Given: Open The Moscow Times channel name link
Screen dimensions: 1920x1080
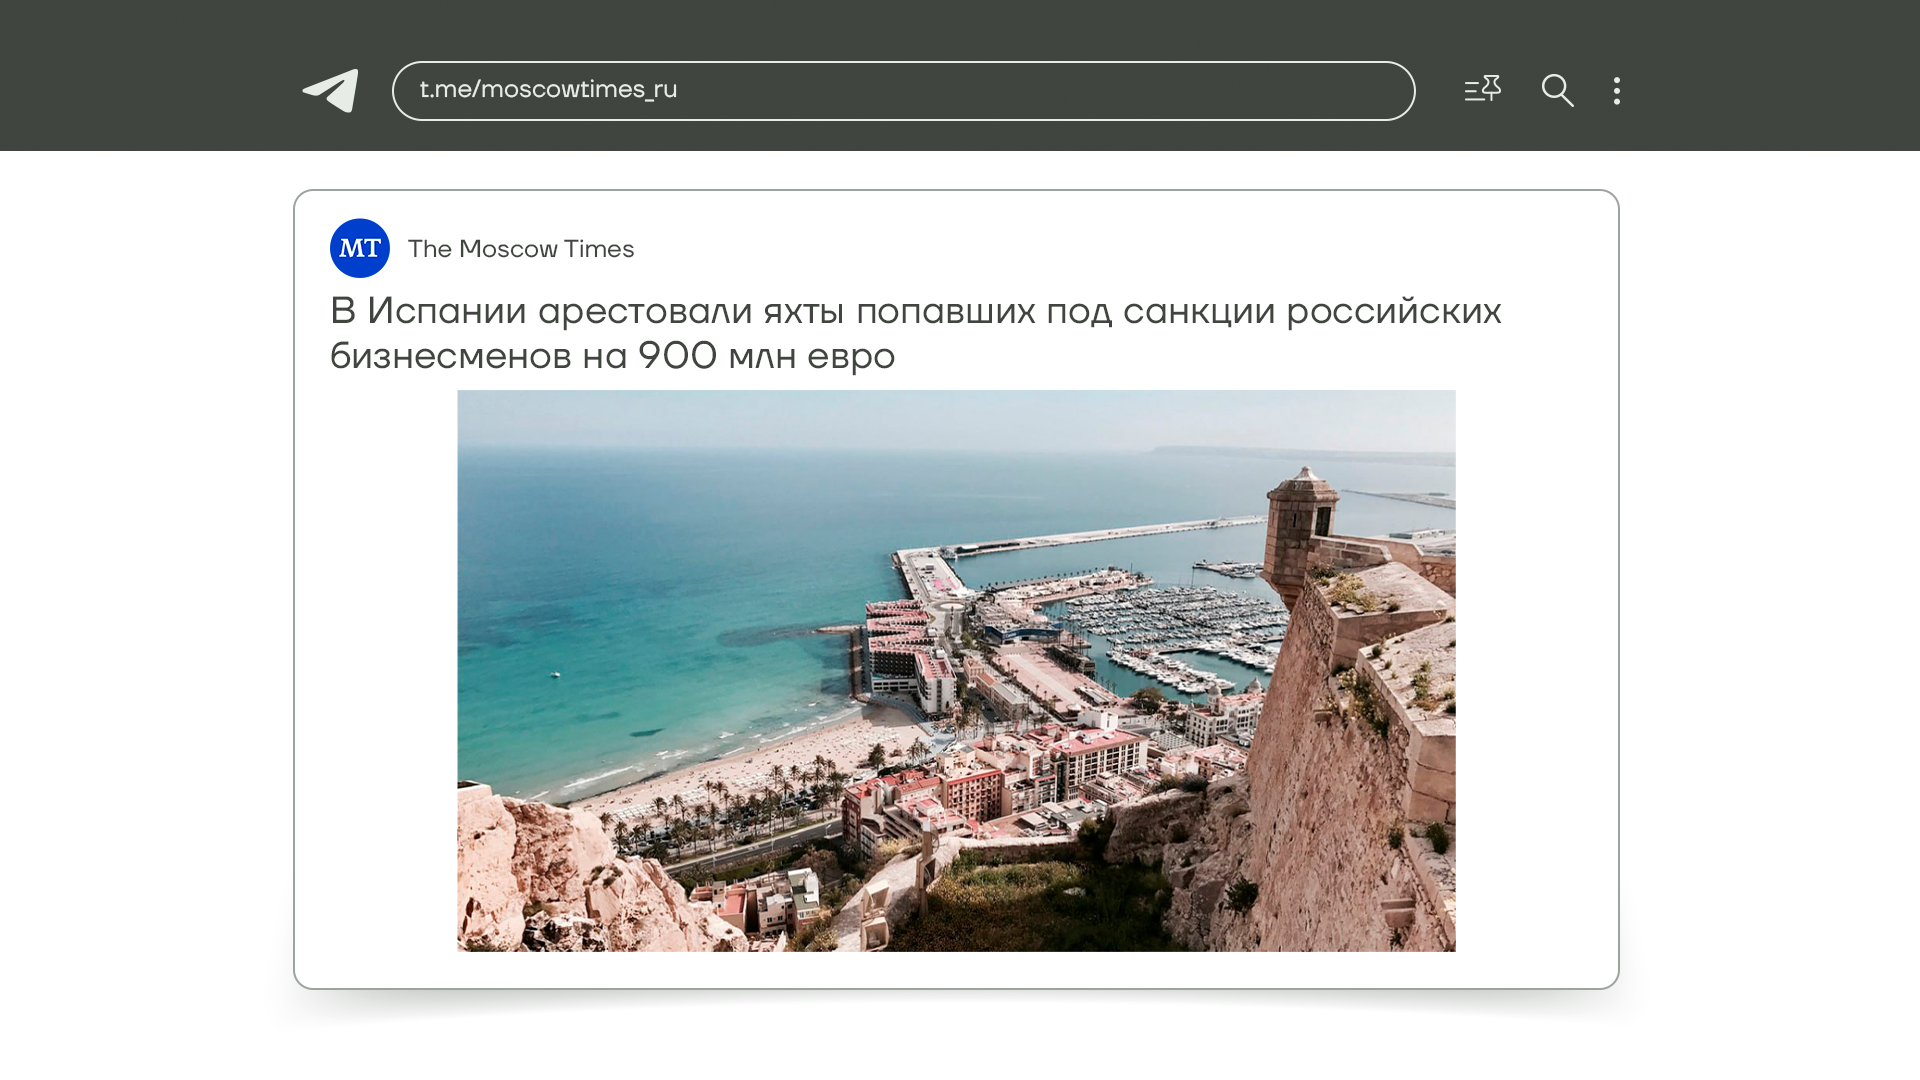Looking at the screenshot, I should 521,249.
